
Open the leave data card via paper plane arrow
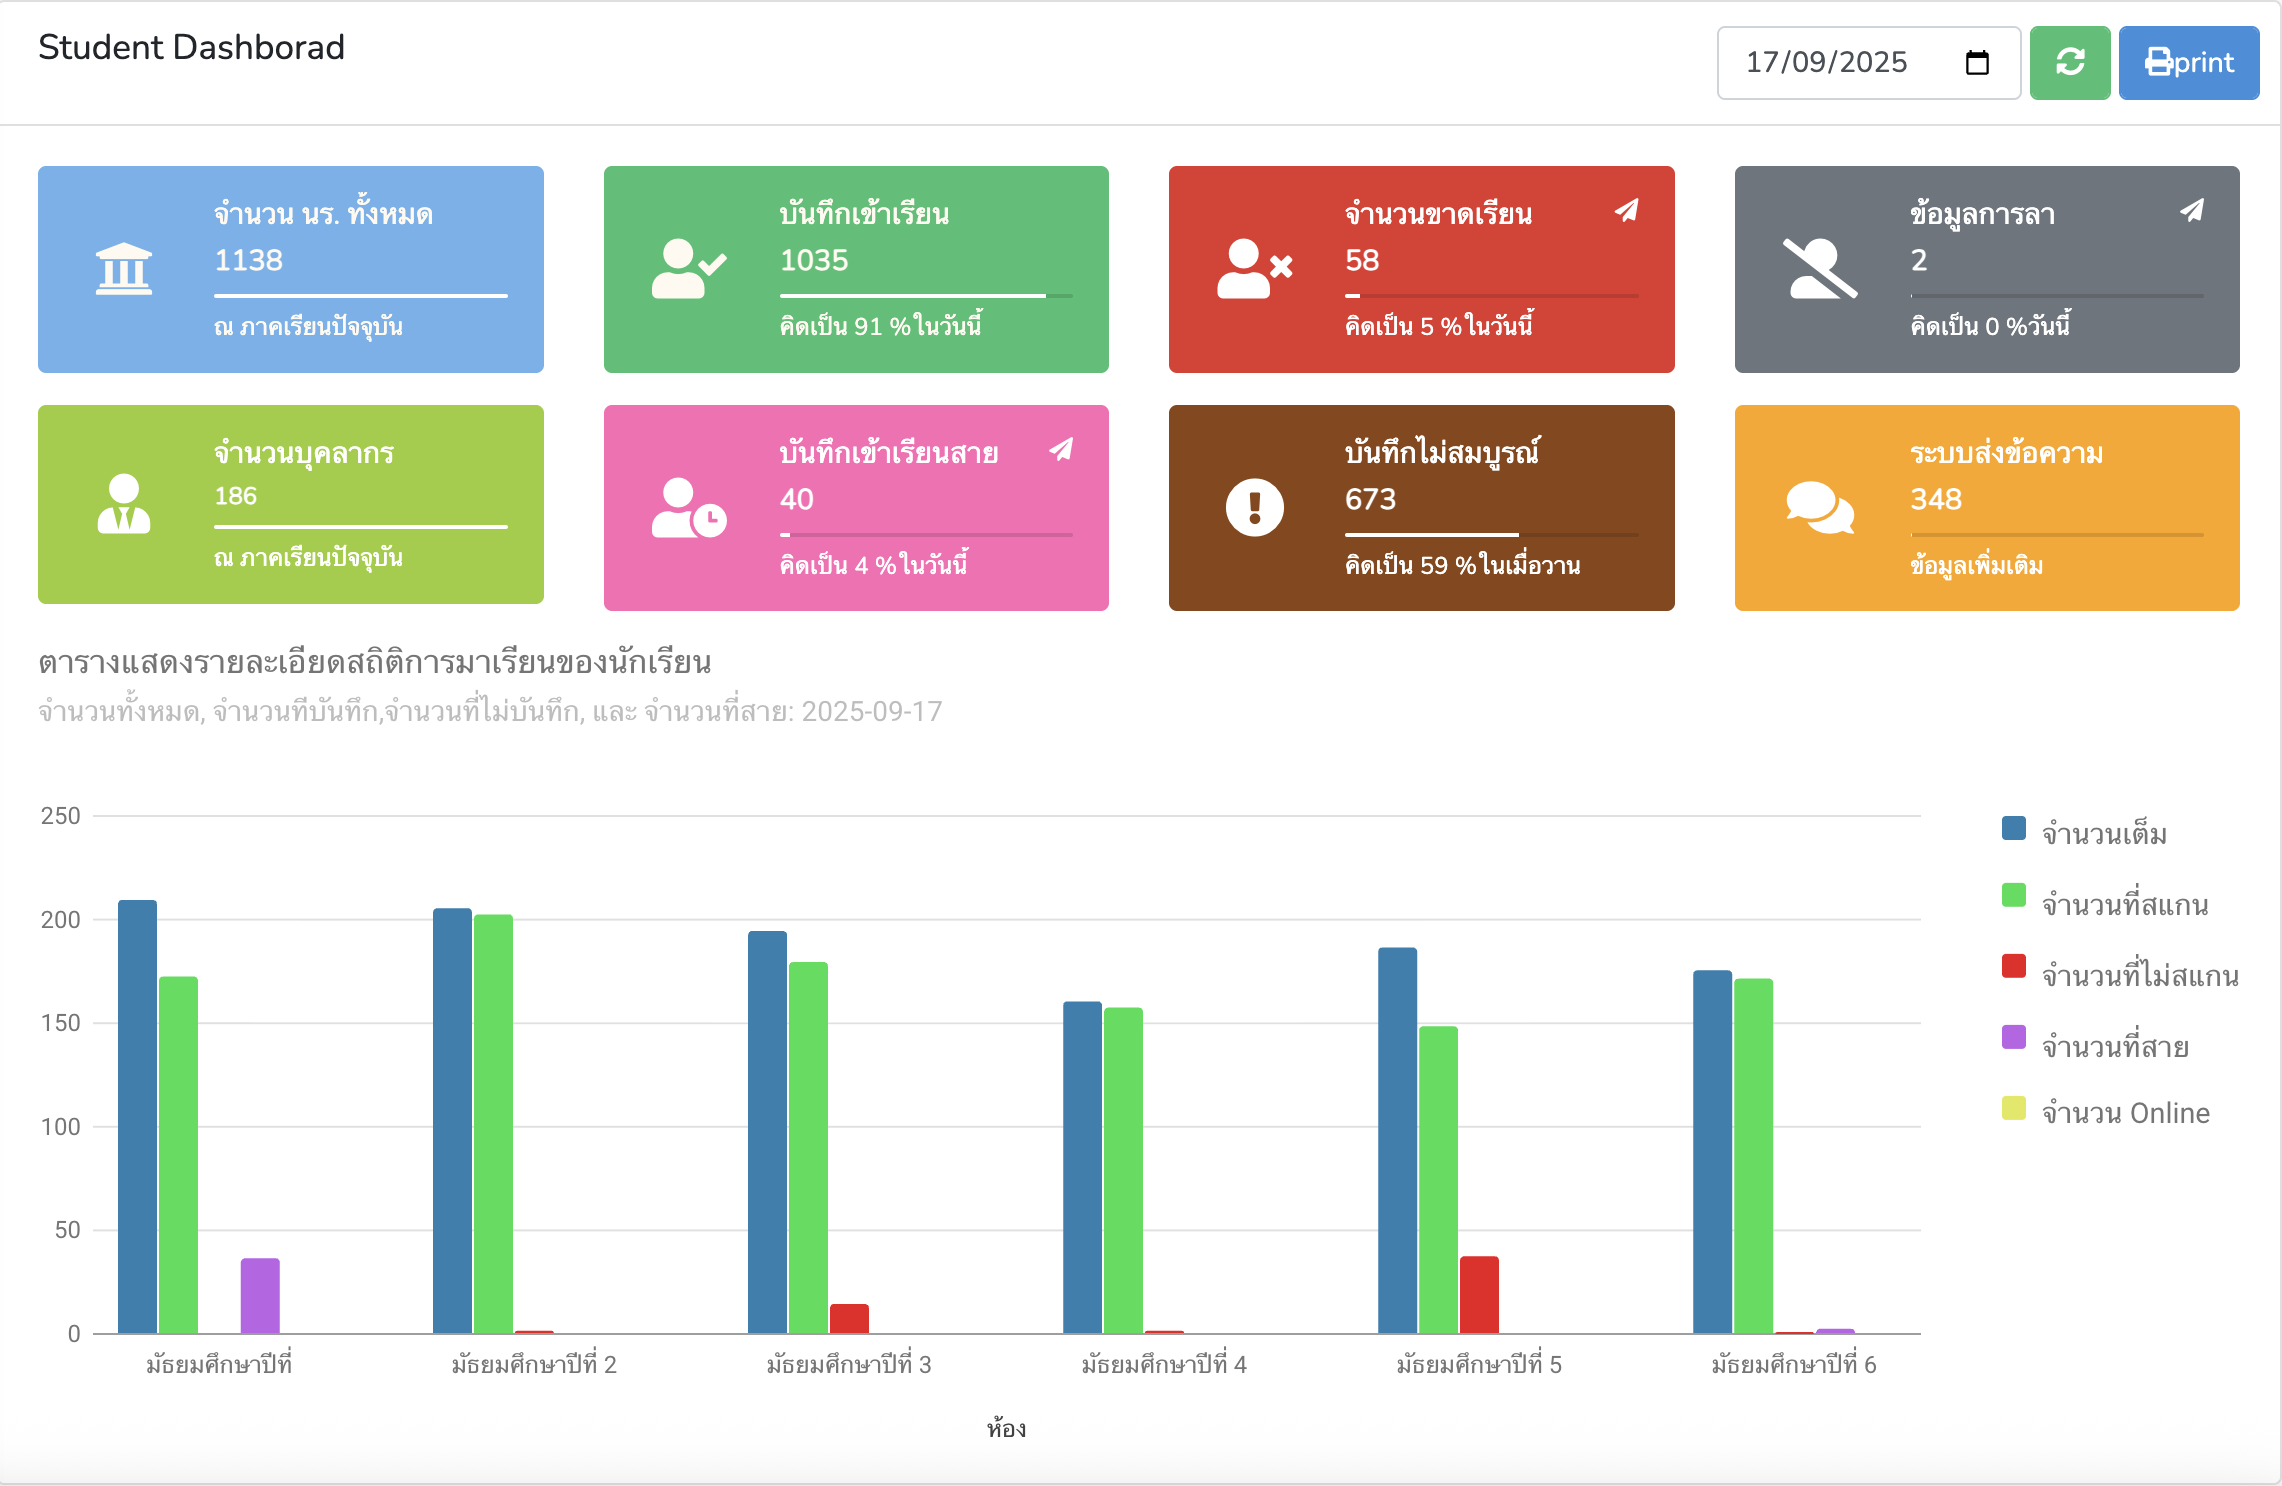[2192, 211]
